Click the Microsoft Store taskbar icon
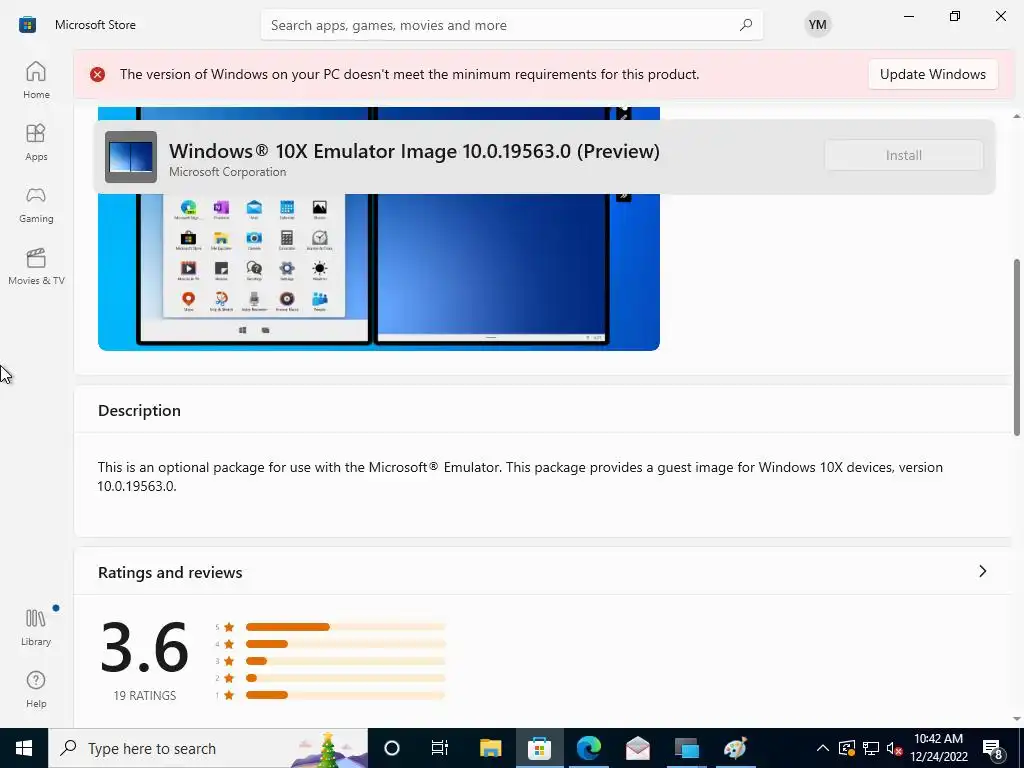Image resolution: width=1024 pixels, height=768 pixels. (539, 748)
